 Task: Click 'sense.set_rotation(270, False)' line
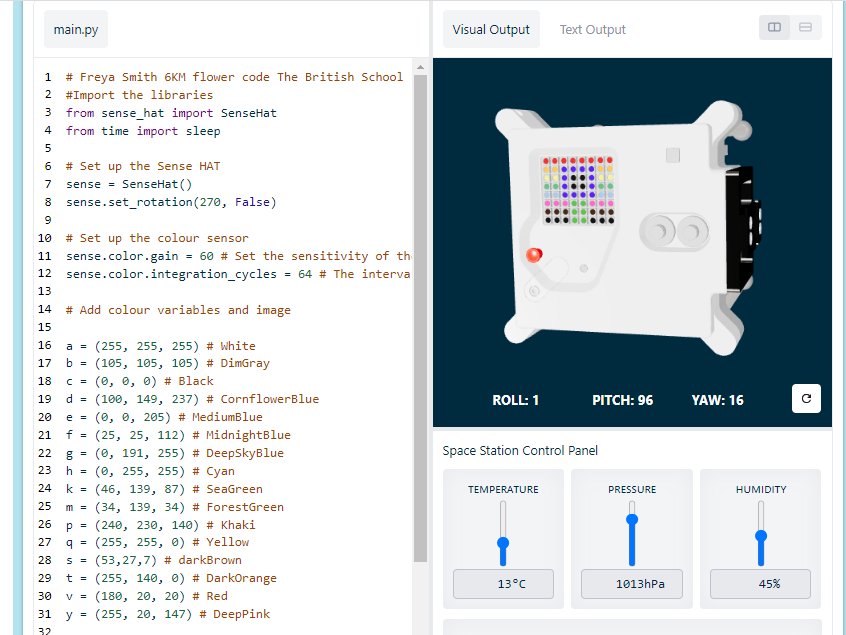171,202
